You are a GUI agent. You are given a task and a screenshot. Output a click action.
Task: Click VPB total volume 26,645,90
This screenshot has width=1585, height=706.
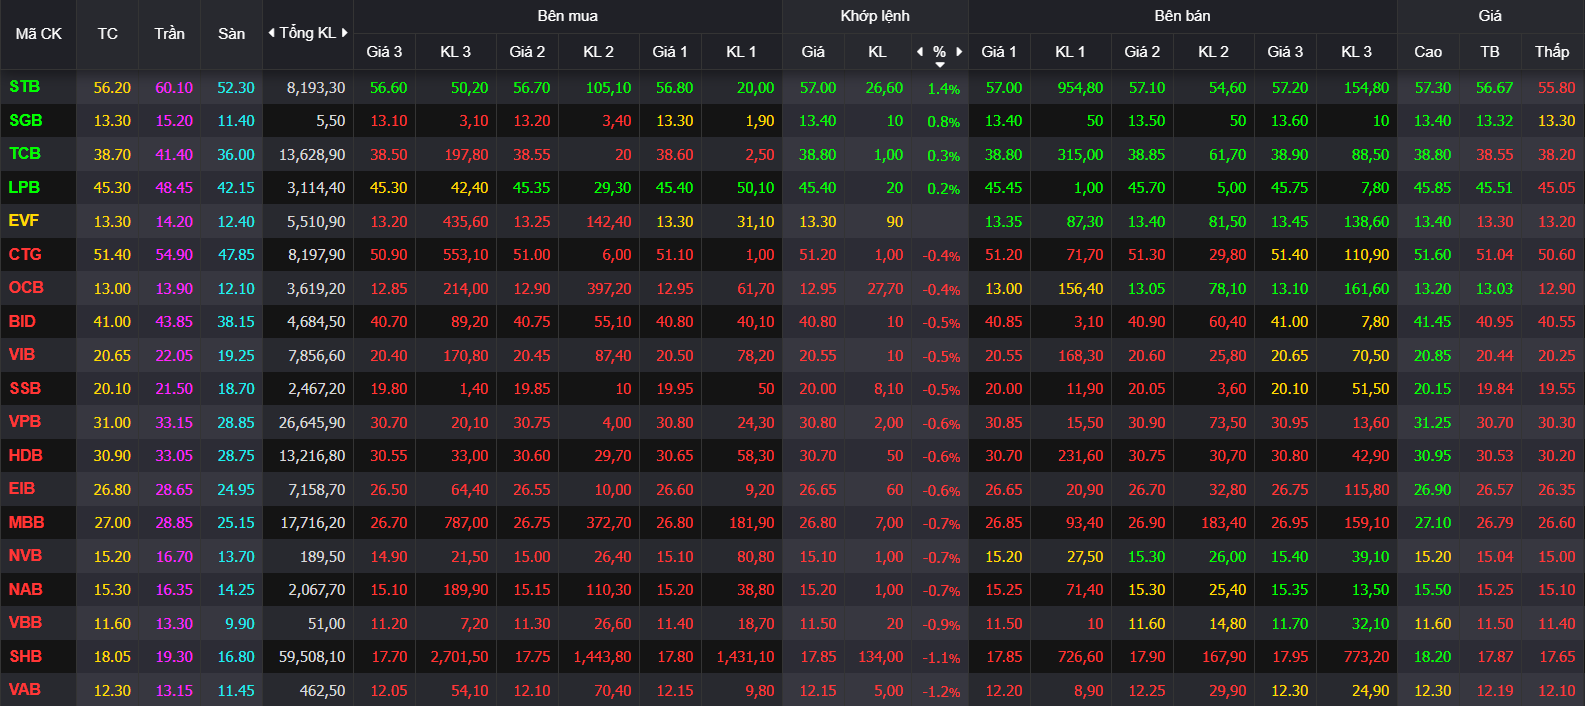pos(312,423)
